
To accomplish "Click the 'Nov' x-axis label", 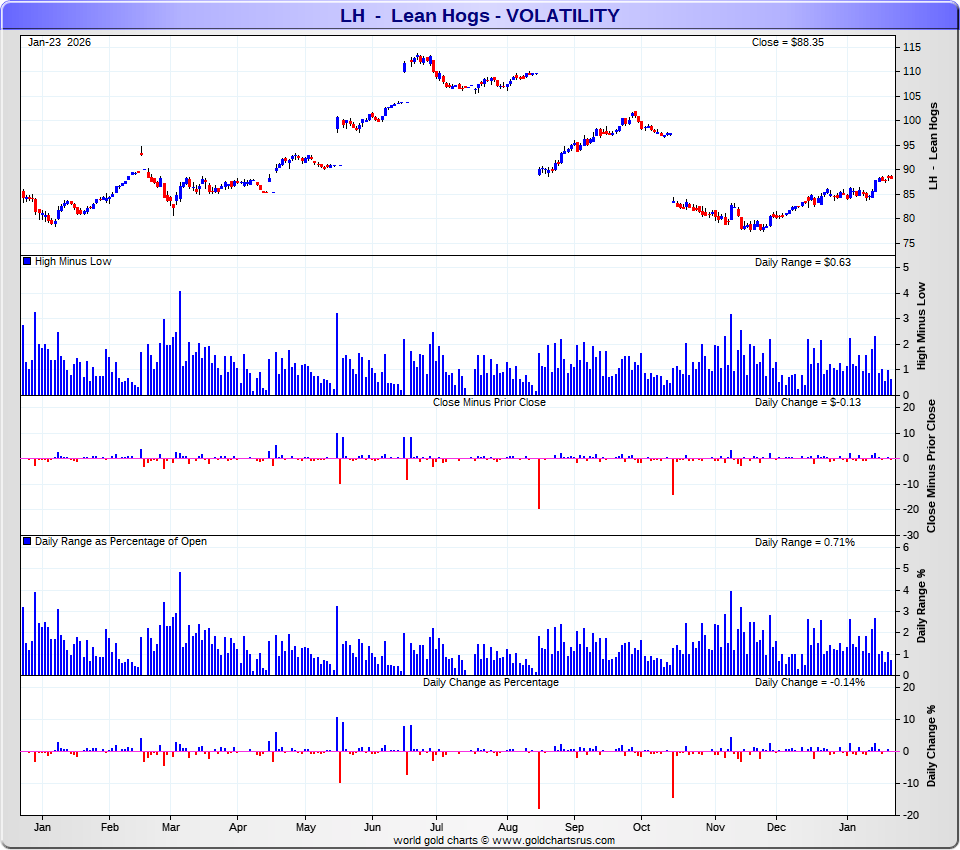I will coord(715,827).
